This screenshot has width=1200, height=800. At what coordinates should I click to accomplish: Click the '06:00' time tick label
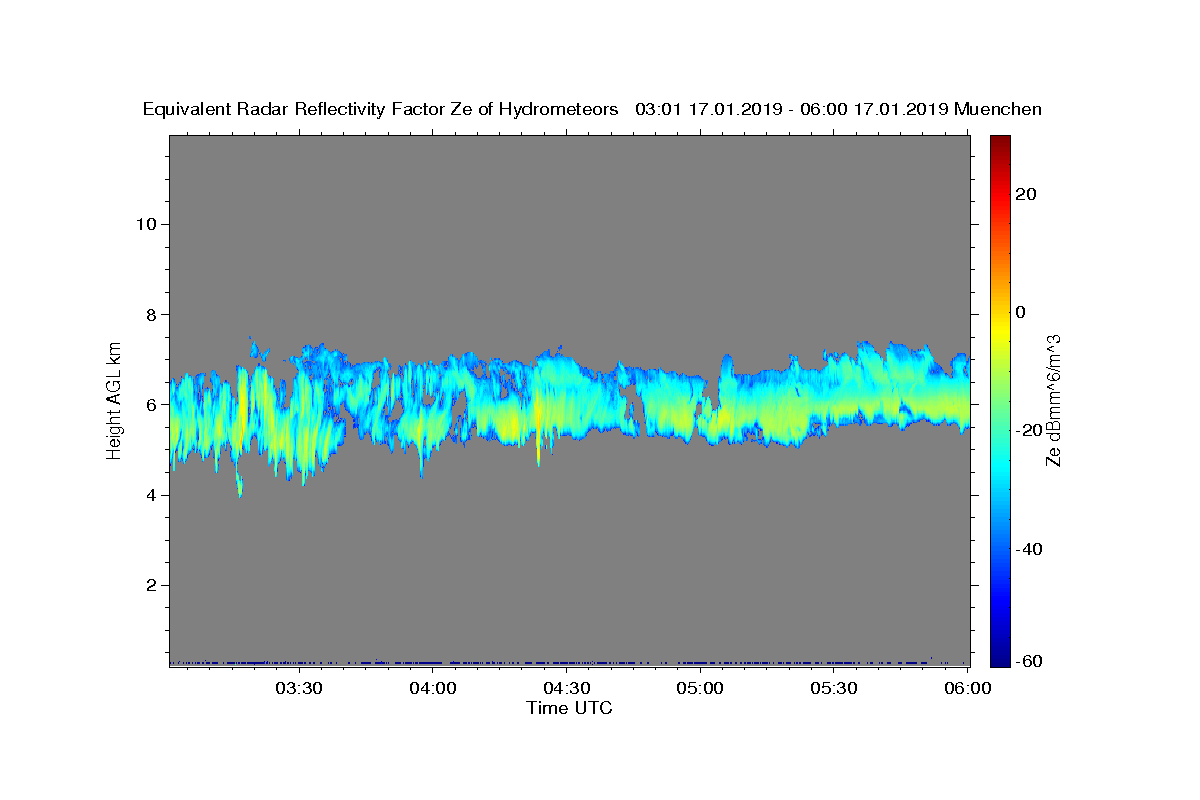click(x=968, y=689)
